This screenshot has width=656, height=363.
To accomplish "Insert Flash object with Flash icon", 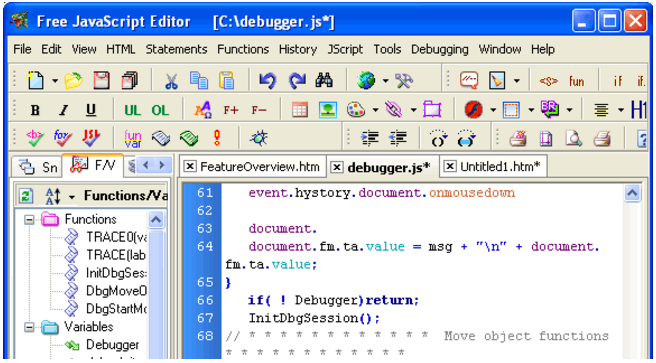I will 474,110.
